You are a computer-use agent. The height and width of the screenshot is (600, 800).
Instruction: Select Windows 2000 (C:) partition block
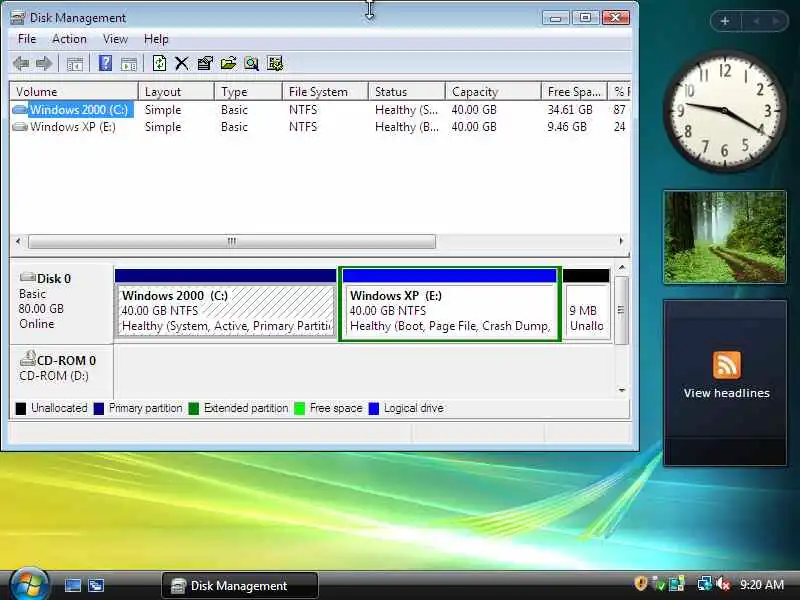coord(226,303)
